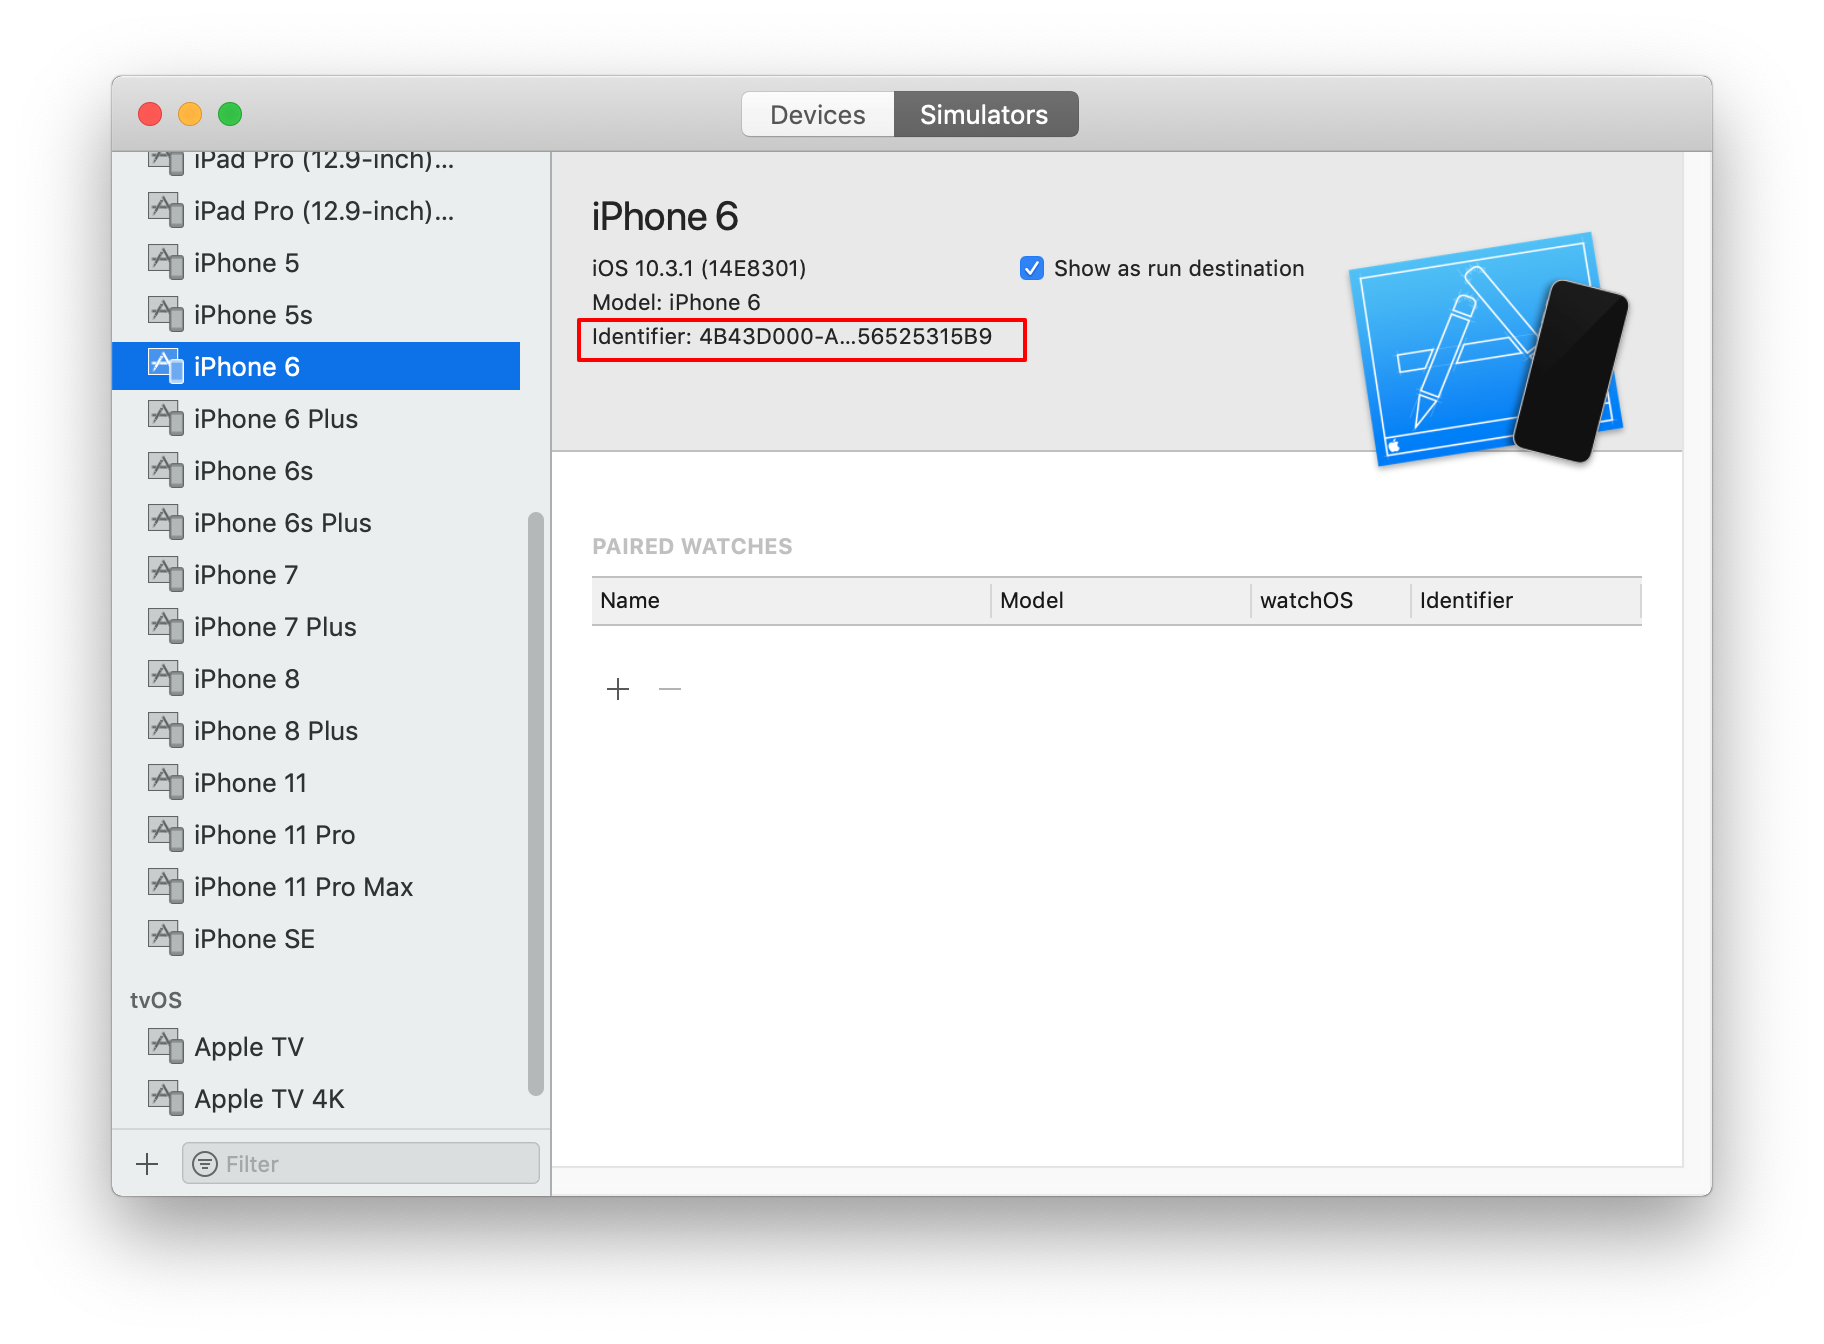Select iPhone 5s simulator in sidebar
Screen dimensions: 1824x1344
click(x=316, y=315)
